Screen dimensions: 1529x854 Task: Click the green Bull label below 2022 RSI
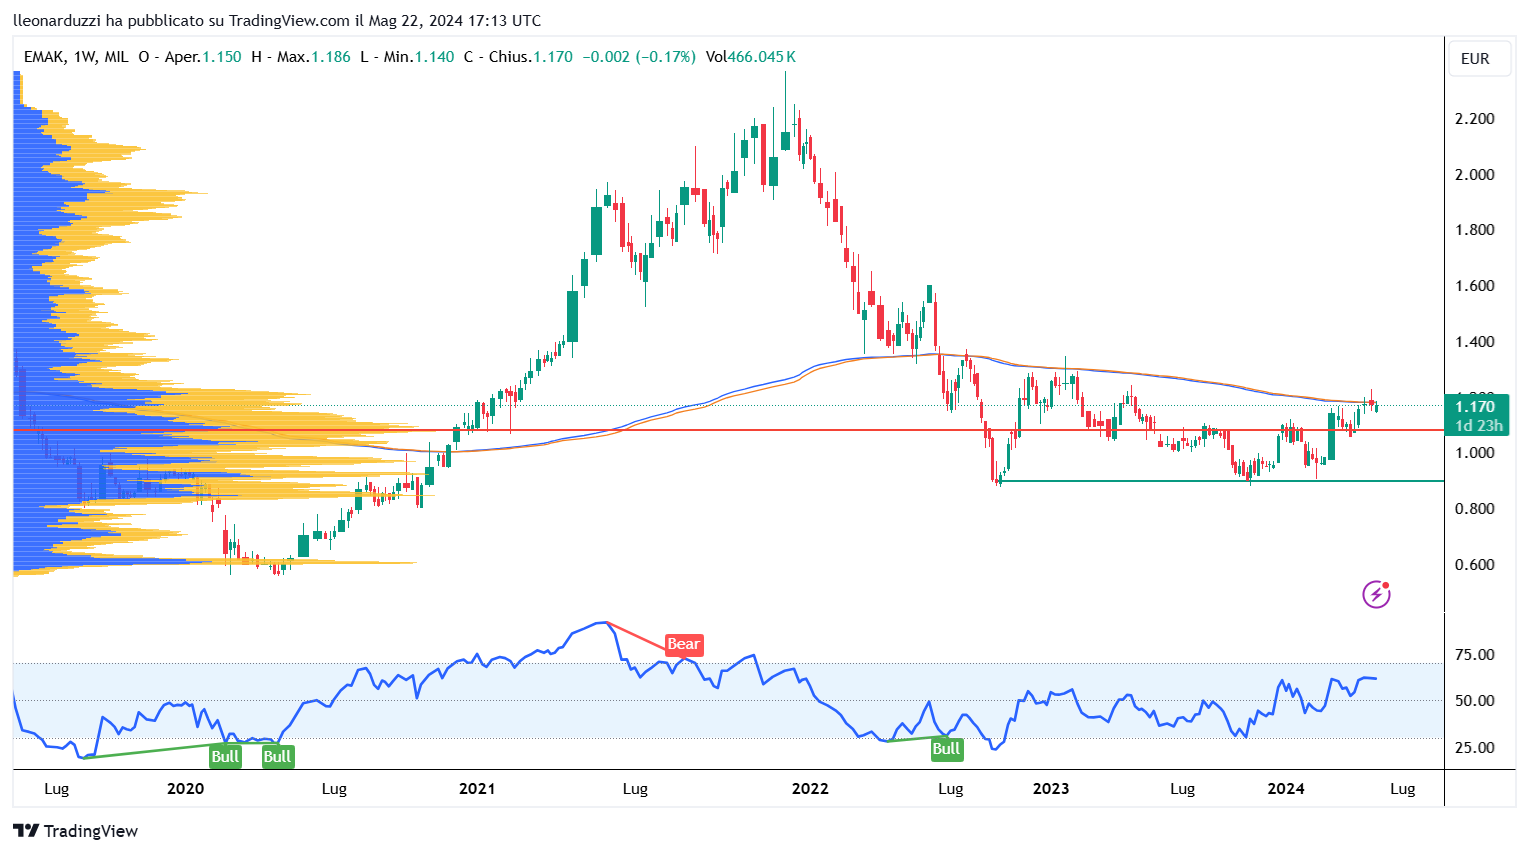point(946,749)
